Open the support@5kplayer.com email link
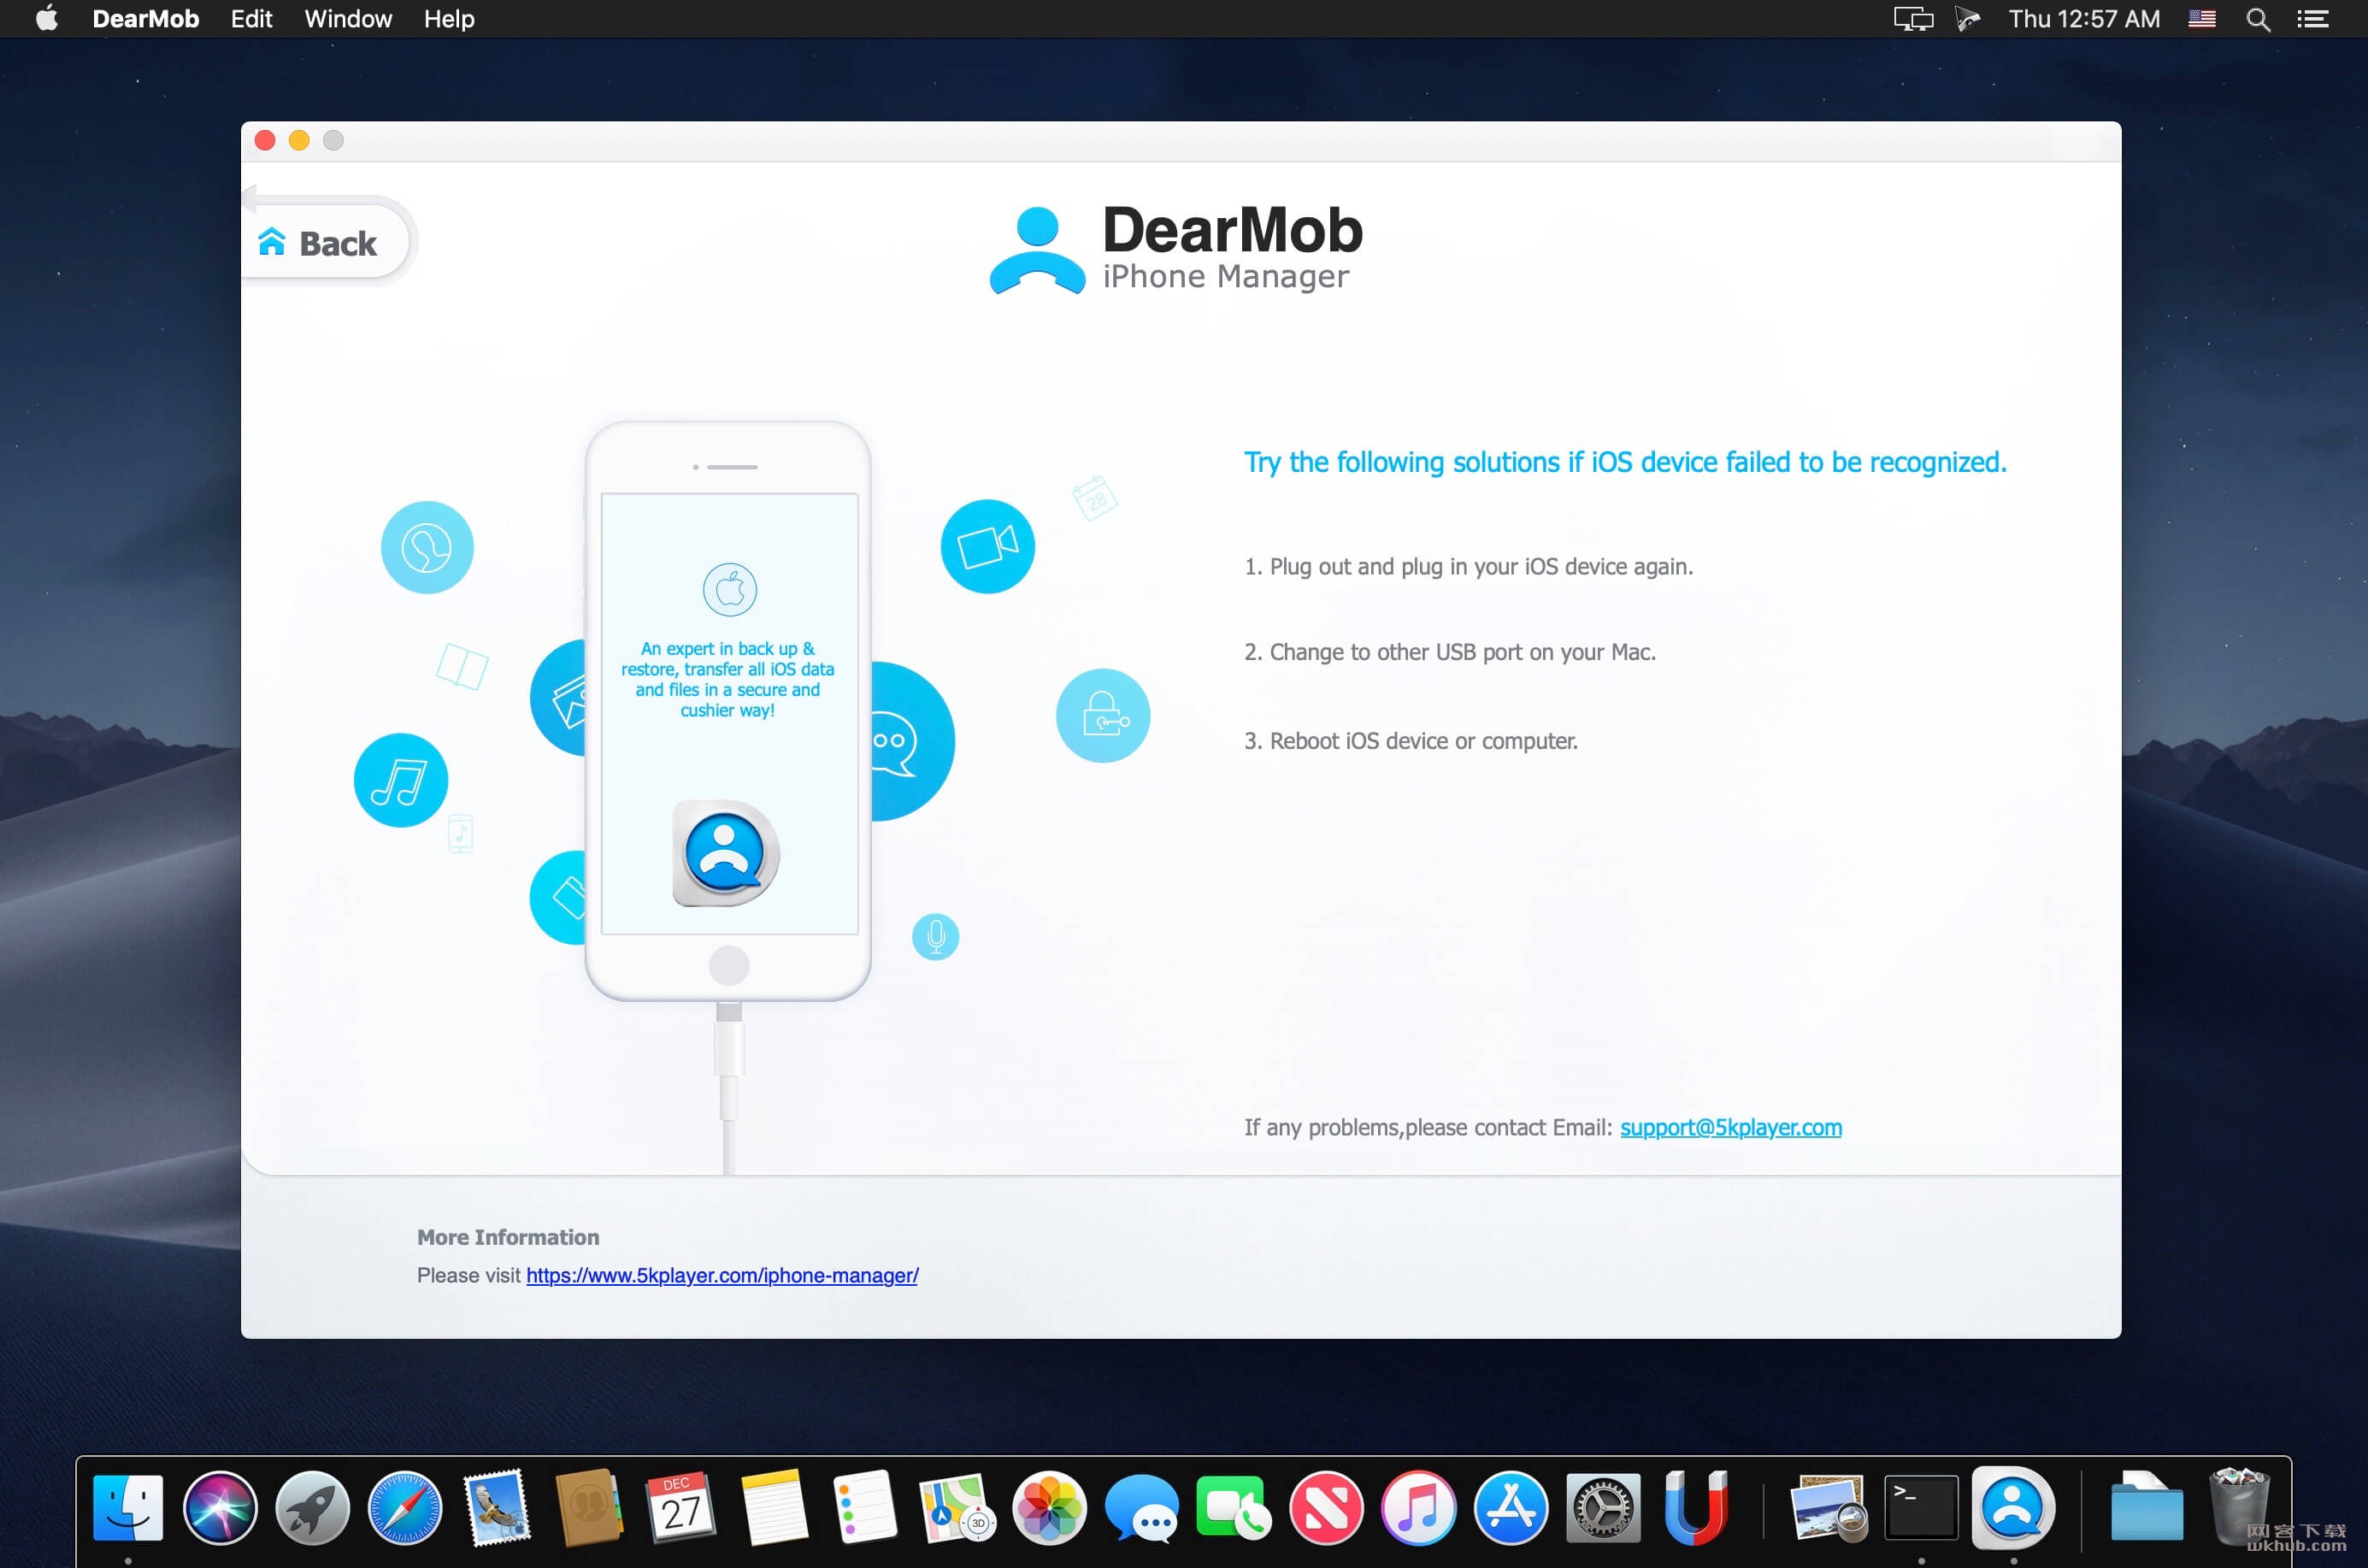 [1730, 1127]
